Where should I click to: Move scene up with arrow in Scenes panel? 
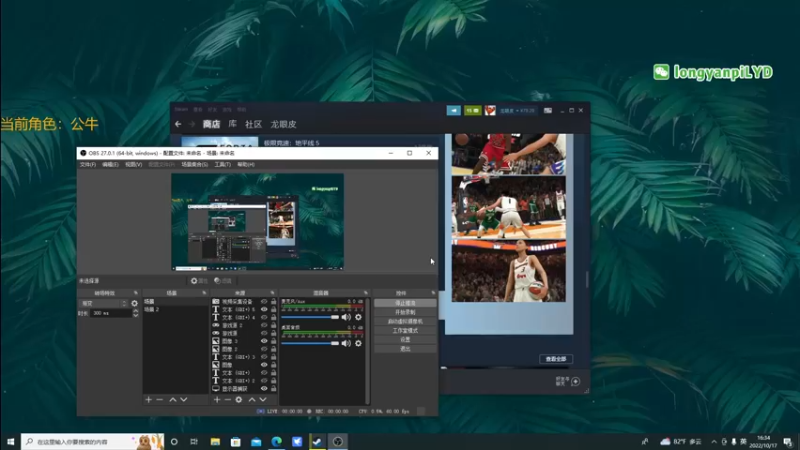tap(172, 399)
